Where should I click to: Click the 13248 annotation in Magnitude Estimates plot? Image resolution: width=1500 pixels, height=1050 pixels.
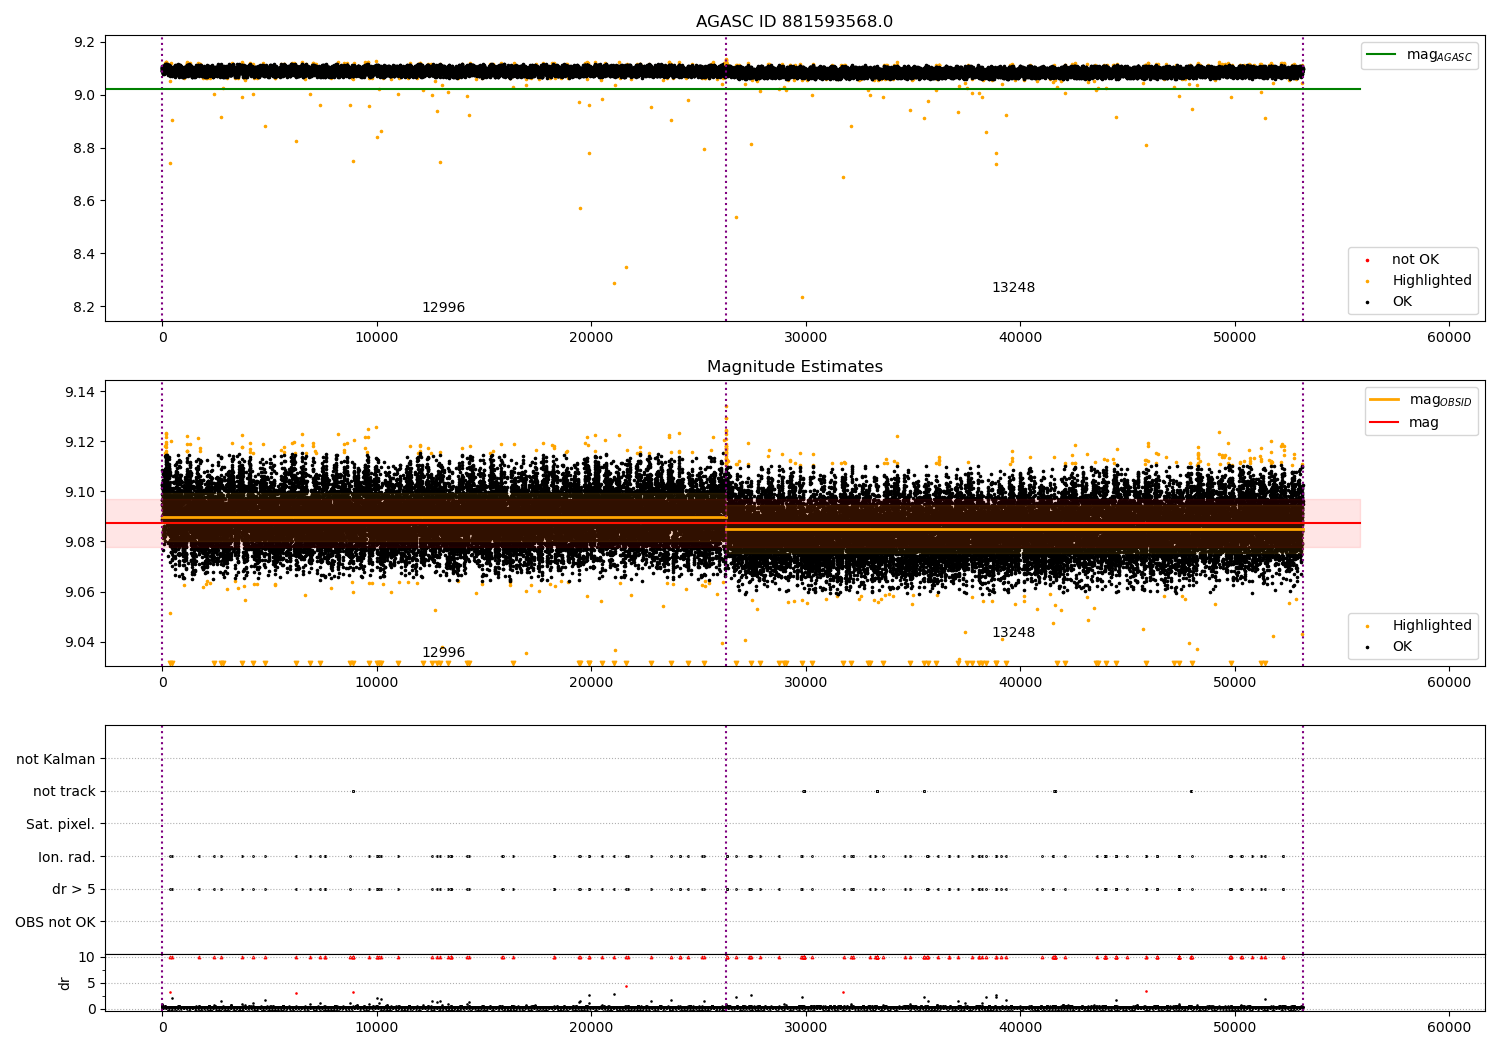pos(1013,633)
